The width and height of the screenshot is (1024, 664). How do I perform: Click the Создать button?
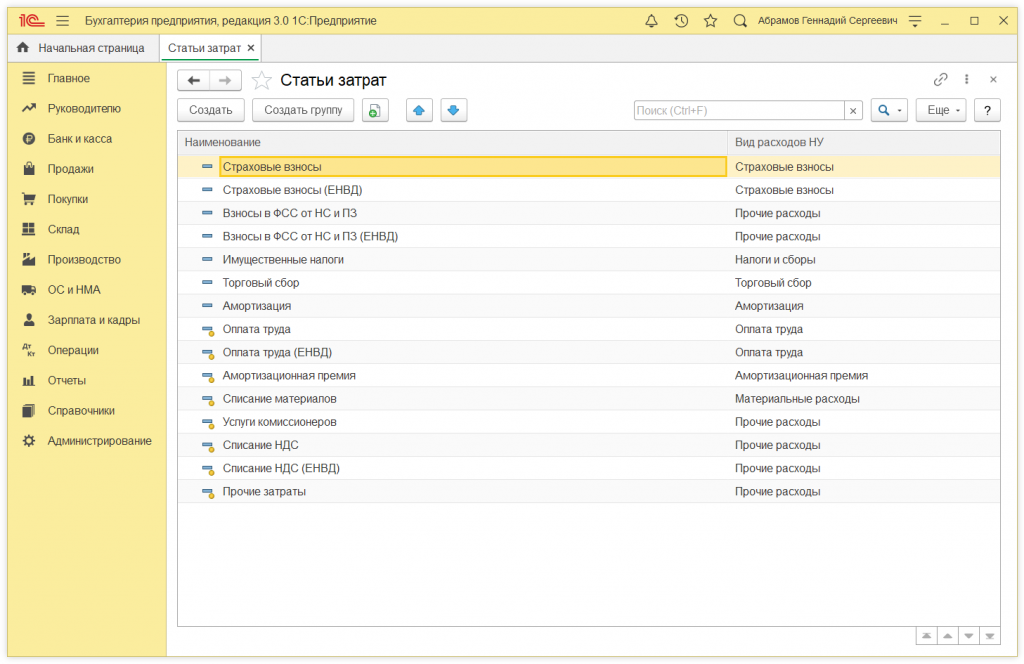pos(211,110)
